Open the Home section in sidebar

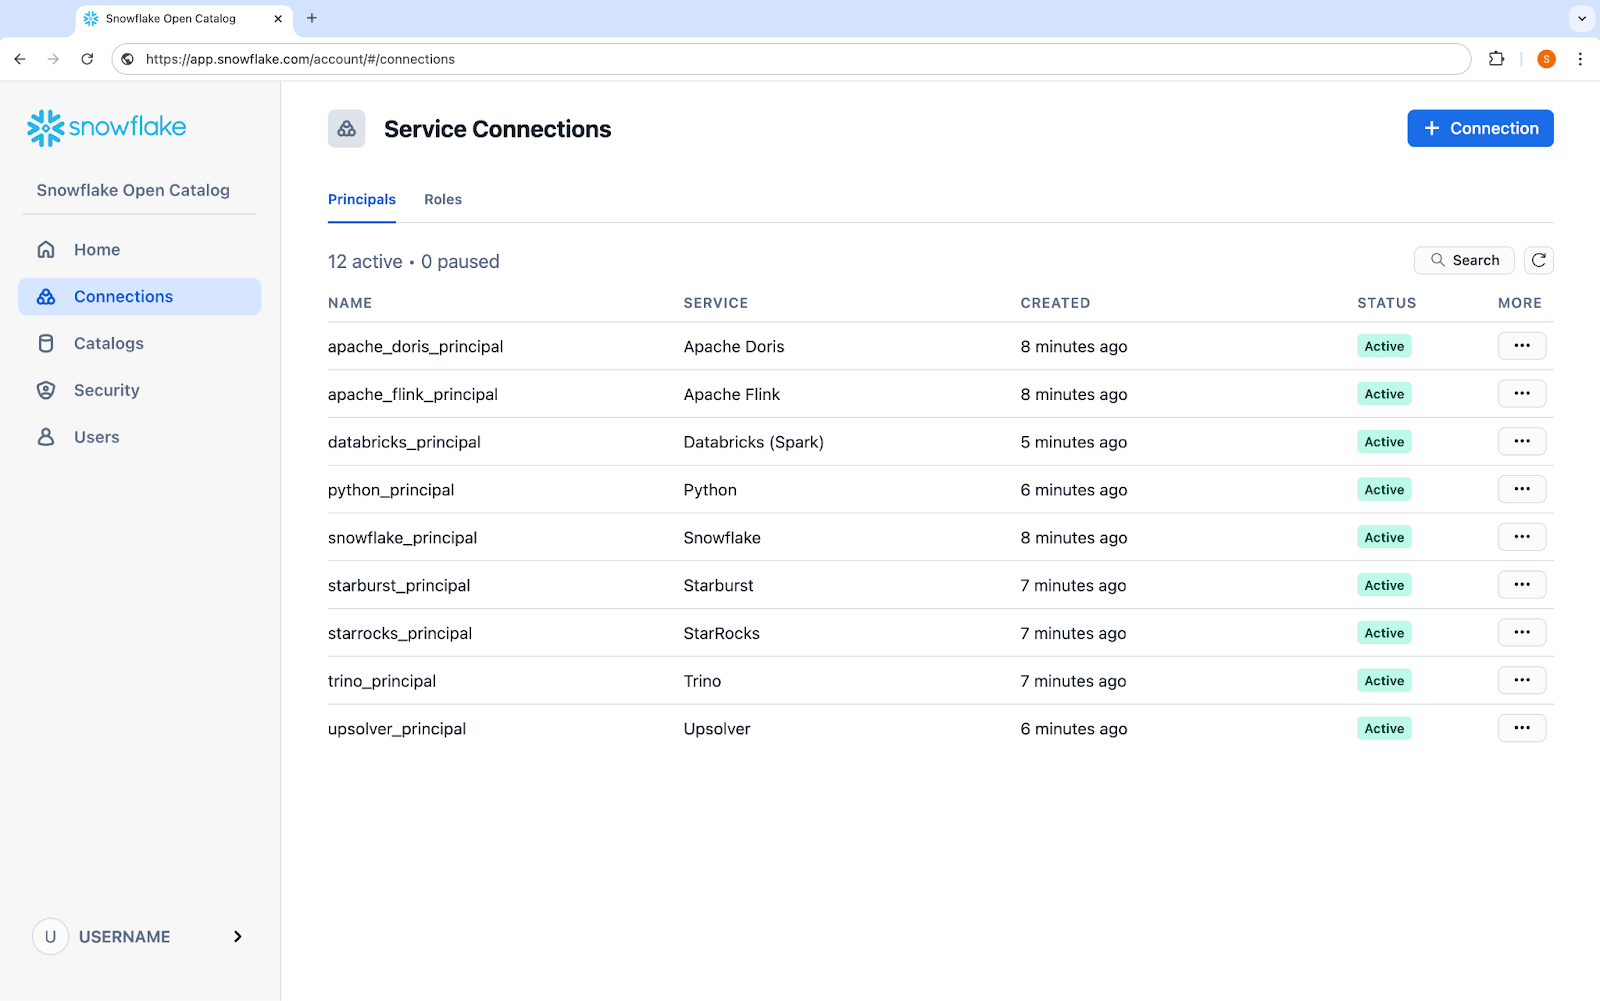tap(95, 249)
